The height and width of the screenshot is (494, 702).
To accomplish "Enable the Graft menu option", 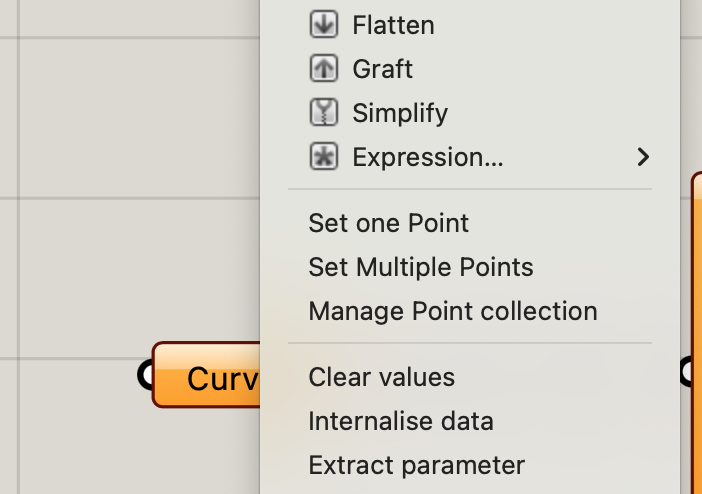I will 382,69.
